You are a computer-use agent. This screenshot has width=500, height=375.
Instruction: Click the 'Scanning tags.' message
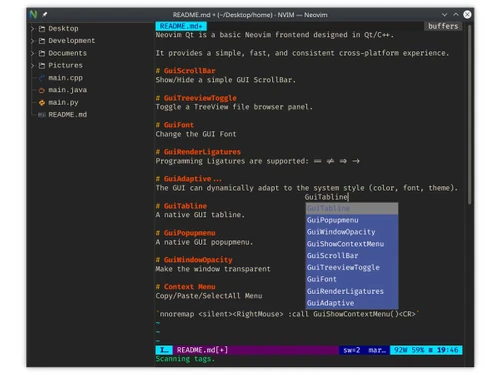click(x=185, y=359)
